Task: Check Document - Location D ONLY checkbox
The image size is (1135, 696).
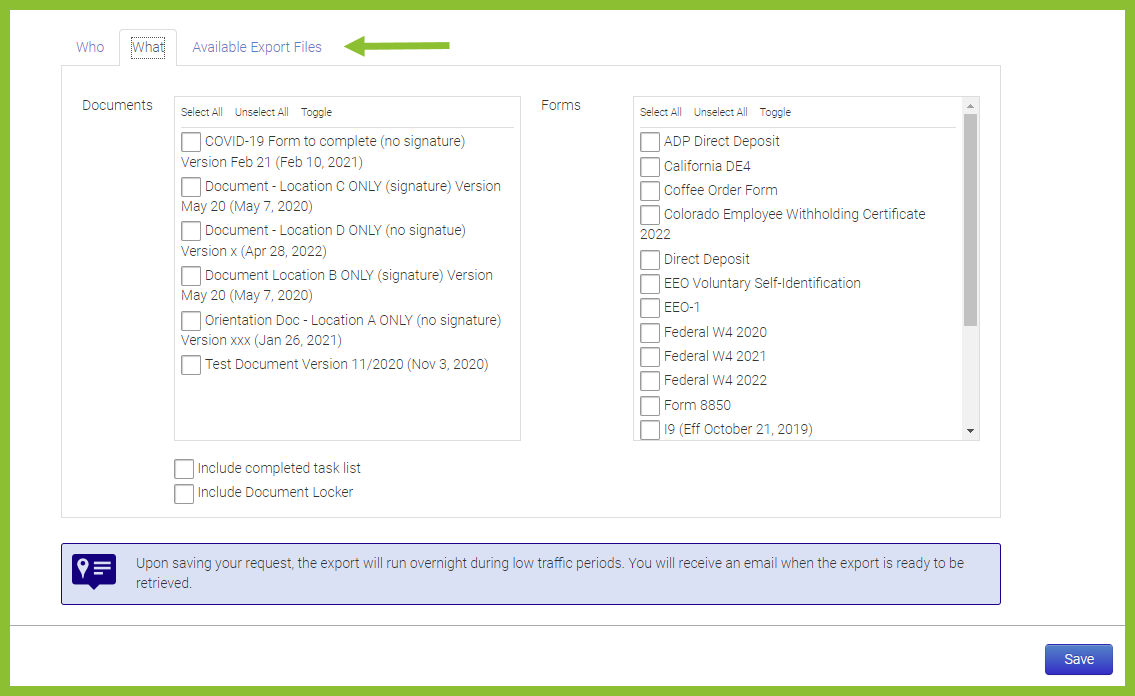Action: click(x=191, y=231)
